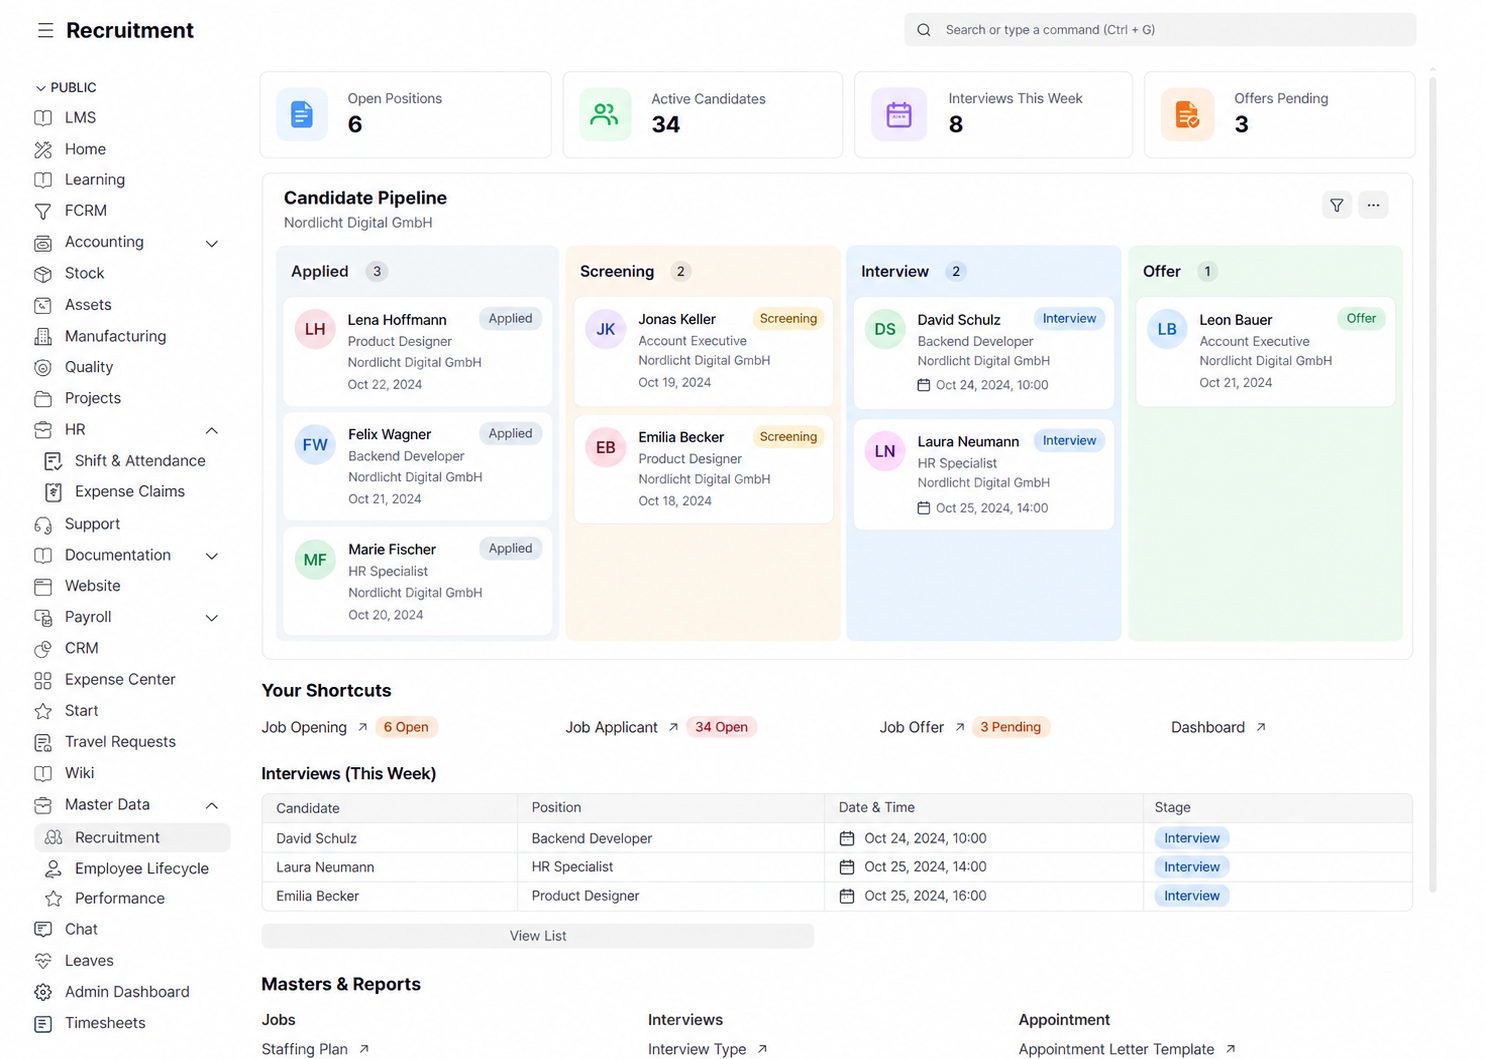Expand the Documentation sidebar chevron
1486x1059 pixels.
(212, 556)
